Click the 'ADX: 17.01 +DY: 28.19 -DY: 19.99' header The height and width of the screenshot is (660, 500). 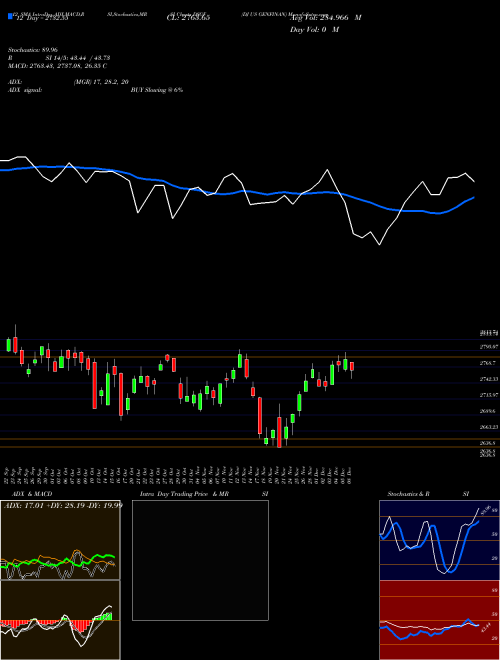tap(63, 505)
